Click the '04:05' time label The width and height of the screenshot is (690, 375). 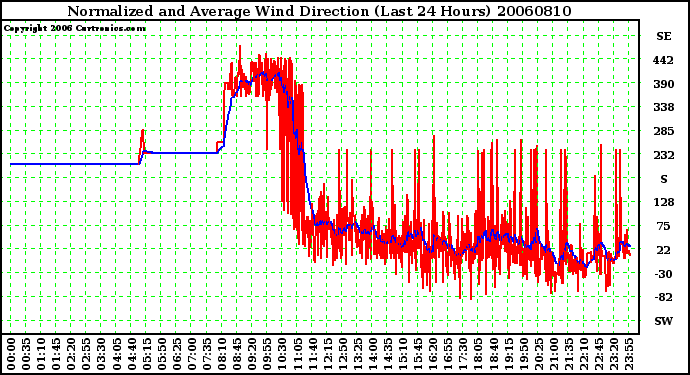[116, 354]
